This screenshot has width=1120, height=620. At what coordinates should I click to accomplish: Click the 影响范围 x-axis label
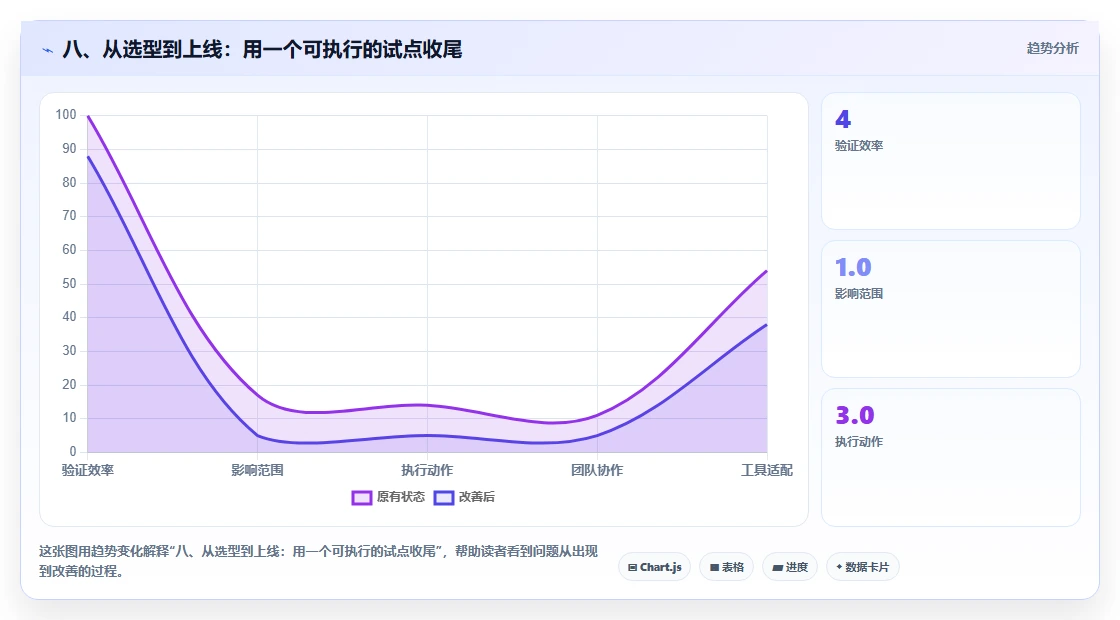(x=257, y=470)
